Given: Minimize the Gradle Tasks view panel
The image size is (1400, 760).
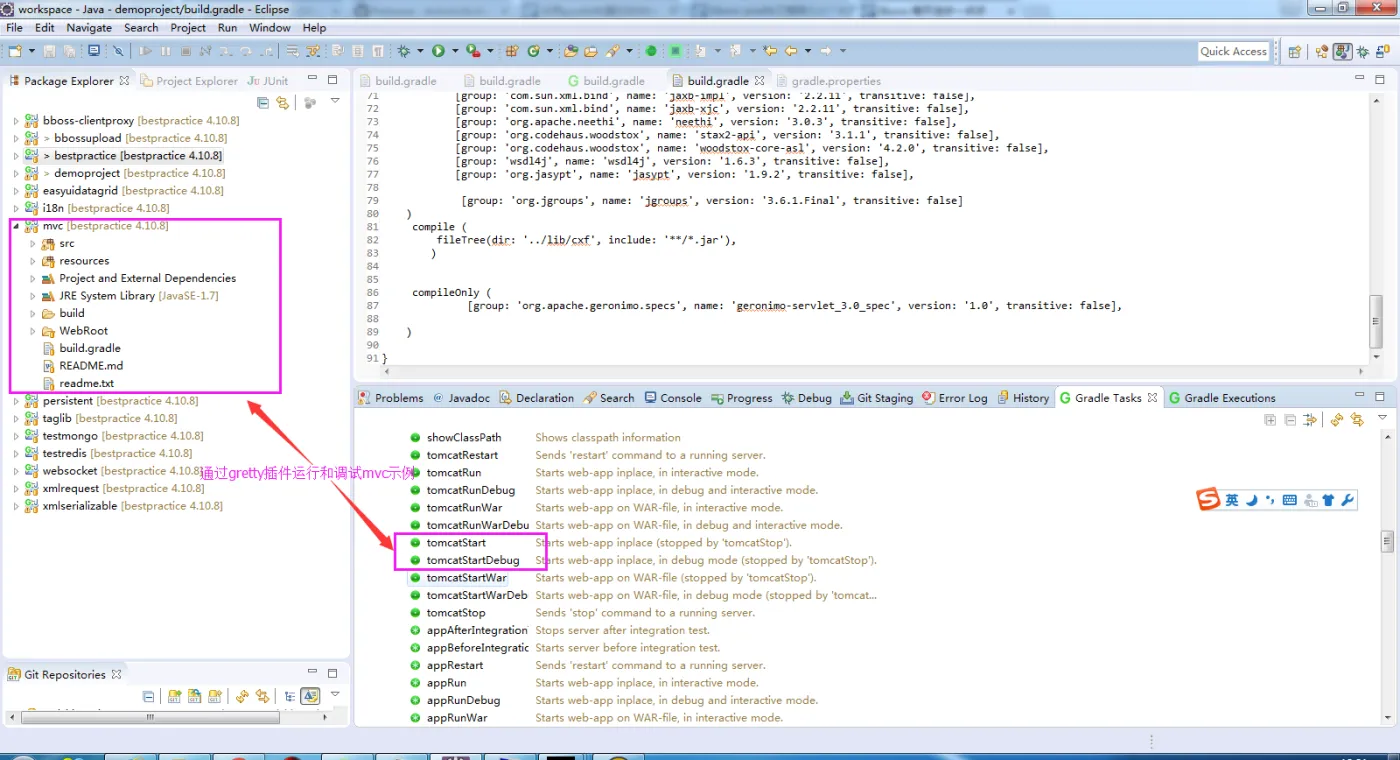Looking at the screenshot, I should 1359,395.
